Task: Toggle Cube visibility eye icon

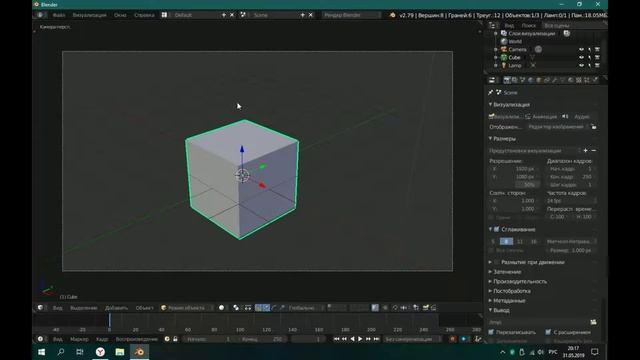Action: [581, 58]
